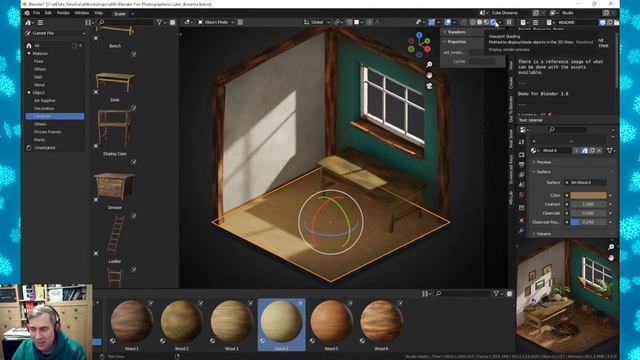Select the Desk asset thumbnail

tap(115, 82)
